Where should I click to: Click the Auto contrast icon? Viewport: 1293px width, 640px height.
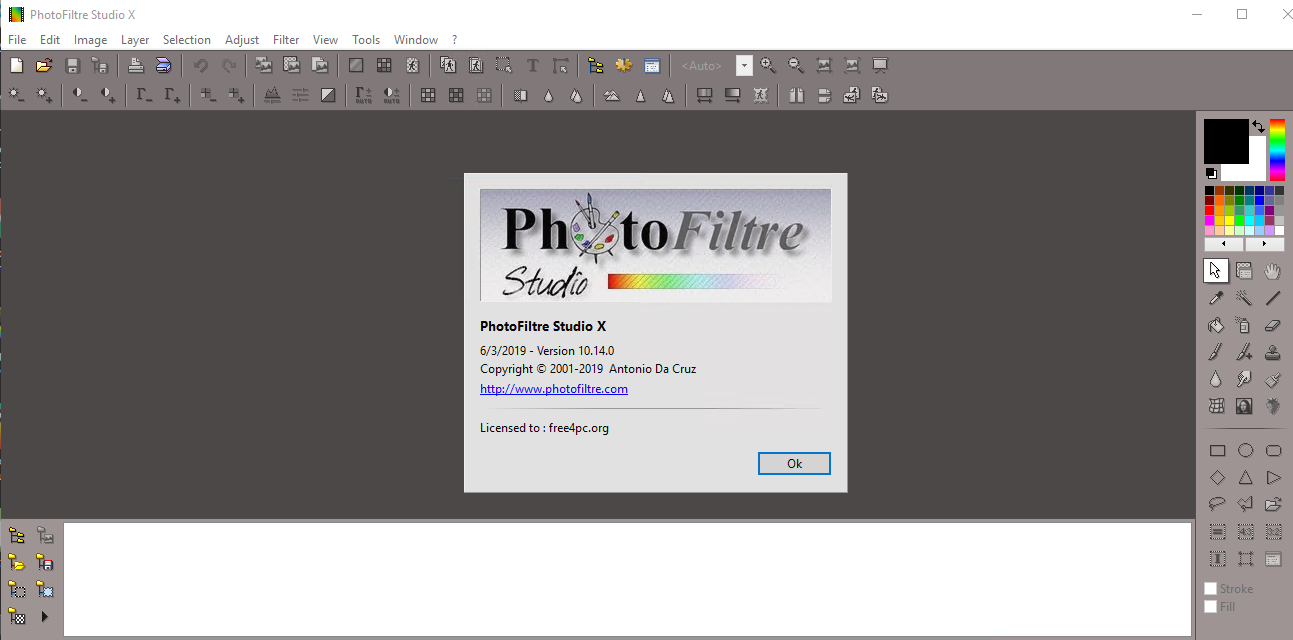[x=392, y=95]
